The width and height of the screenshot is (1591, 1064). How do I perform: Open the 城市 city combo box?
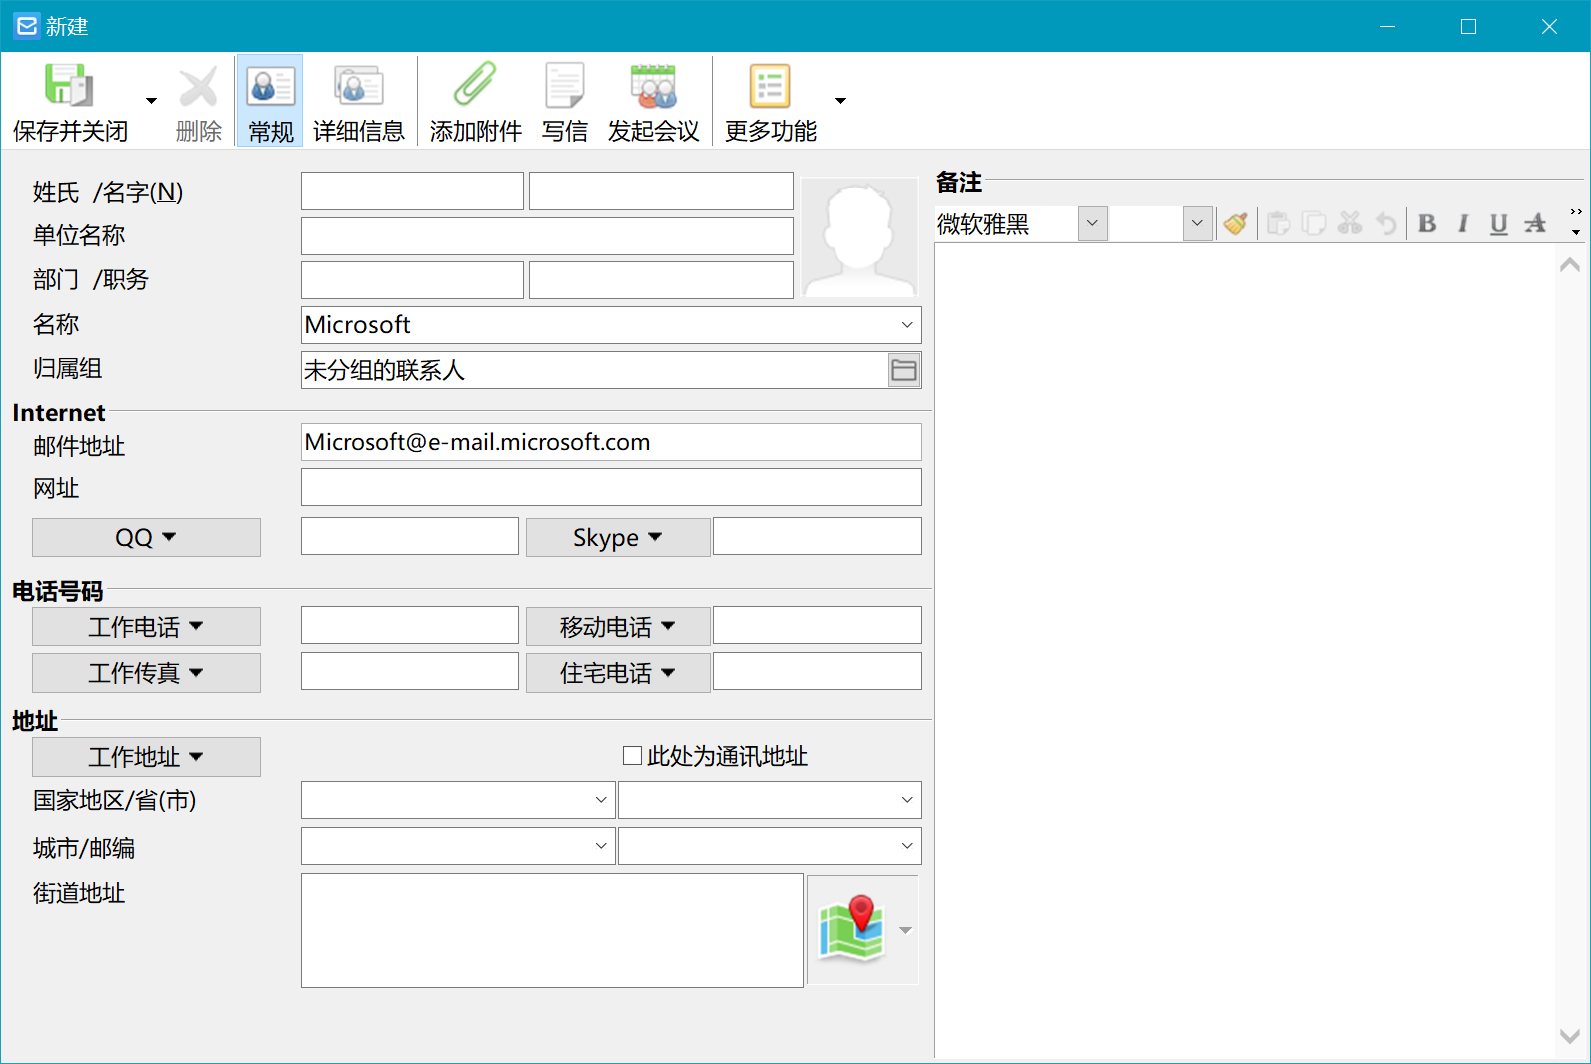point(458,846)
